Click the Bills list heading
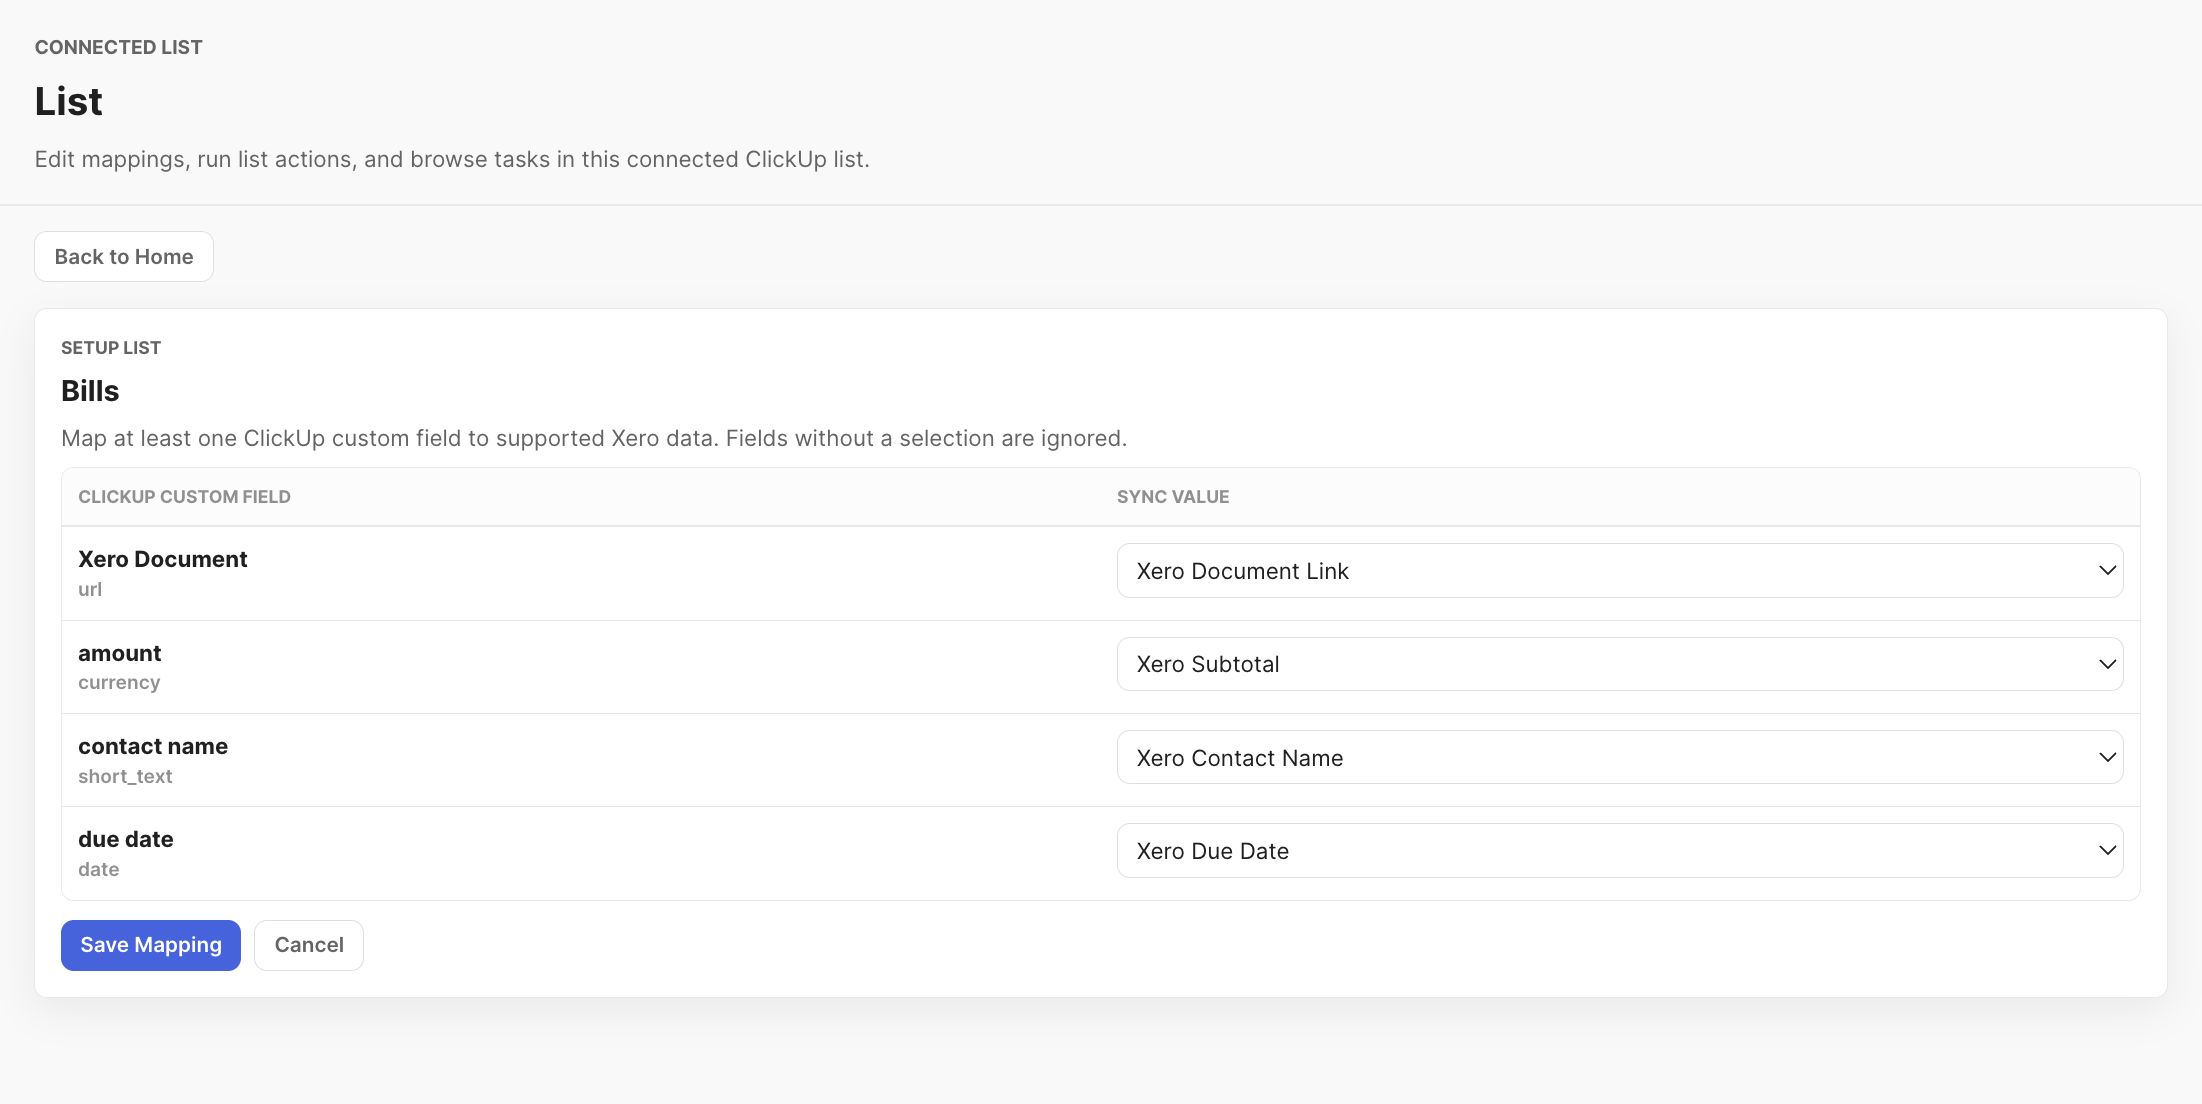 click(x=90, y=391)
